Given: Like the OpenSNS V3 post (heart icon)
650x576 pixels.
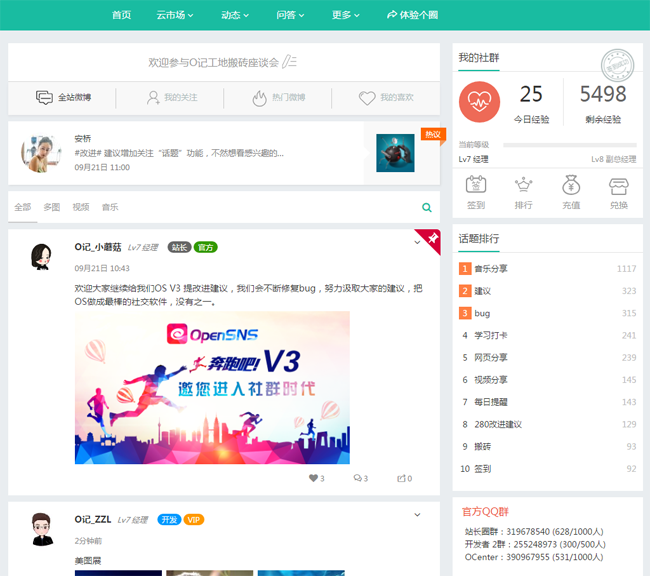Looking at the screenshot, I should (x=313, y=478).
